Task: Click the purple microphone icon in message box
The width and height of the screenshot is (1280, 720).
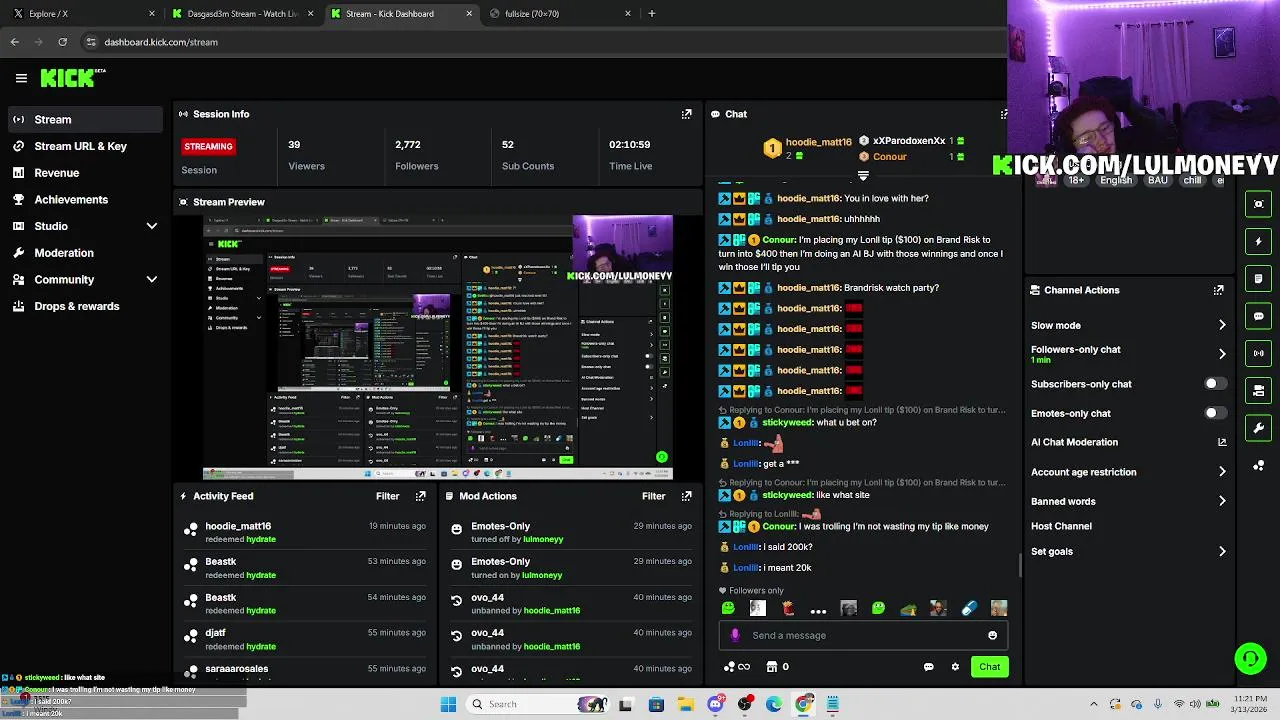Action: coord(735,635)
